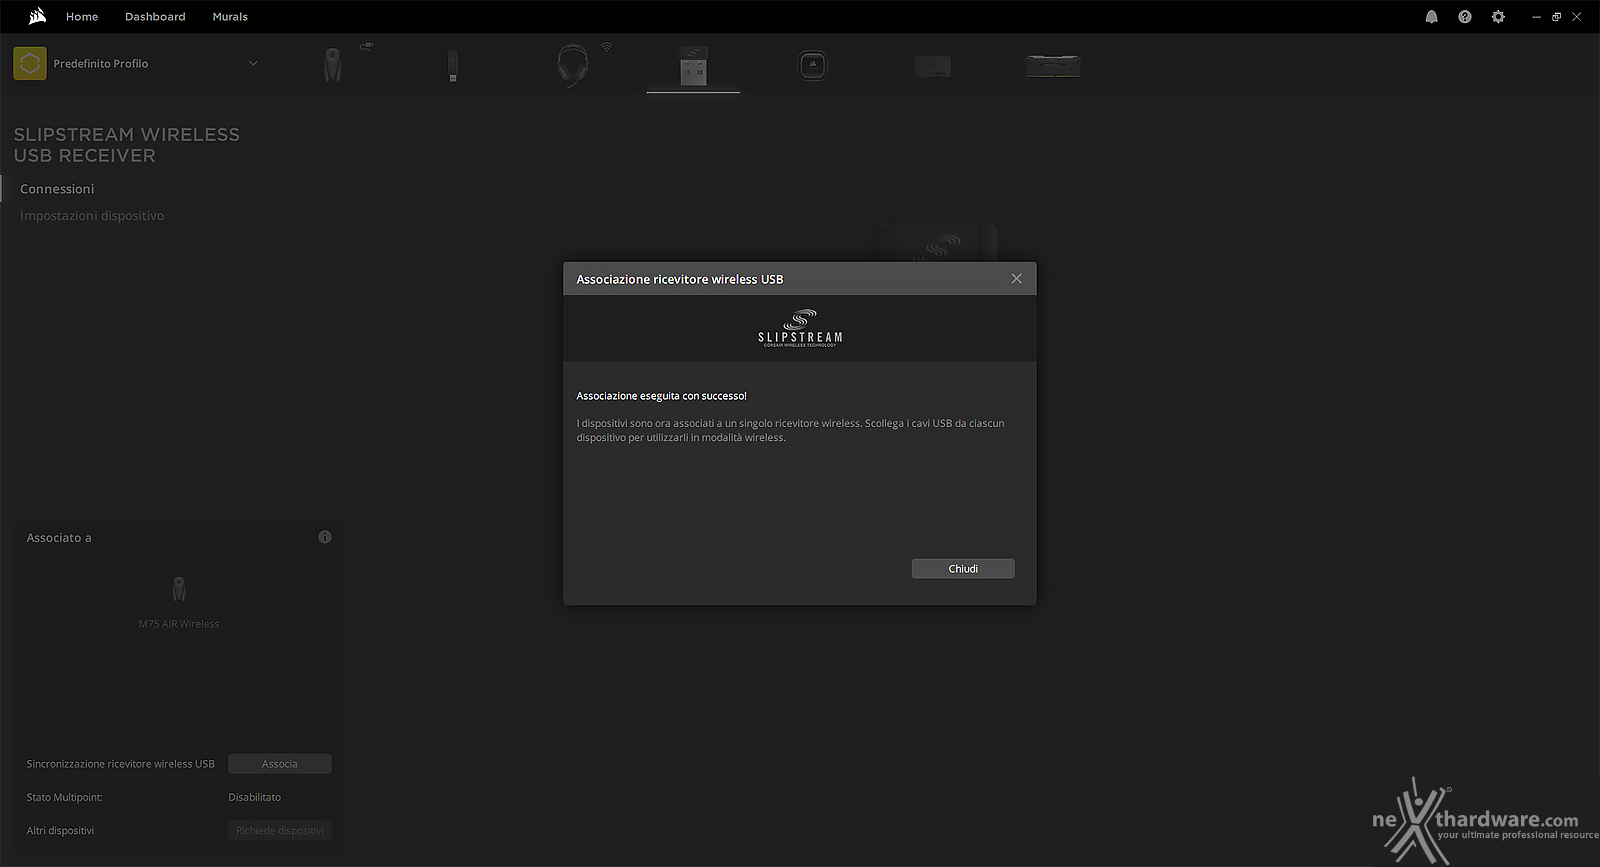Click the Altri dispositivi label

(x=60, y=831)
